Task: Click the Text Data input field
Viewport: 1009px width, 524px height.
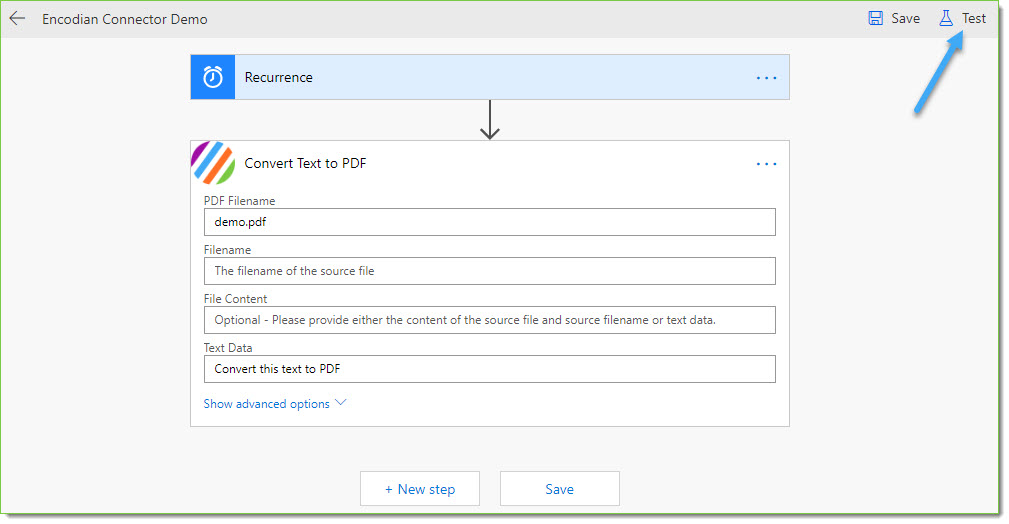Action: coord(490,369)
